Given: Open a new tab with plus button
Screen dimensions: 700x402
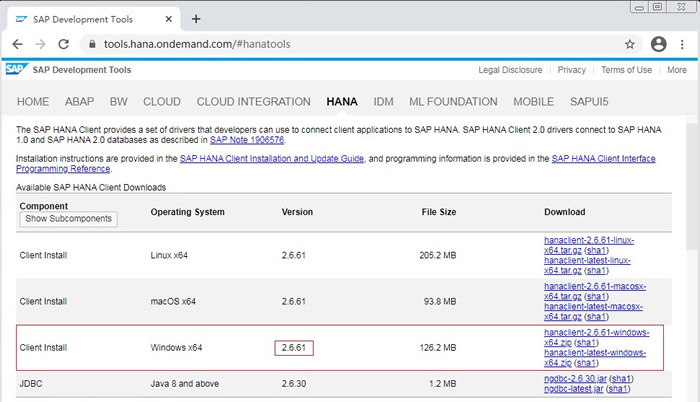Looking at the screenshot, I should (196, 18).
